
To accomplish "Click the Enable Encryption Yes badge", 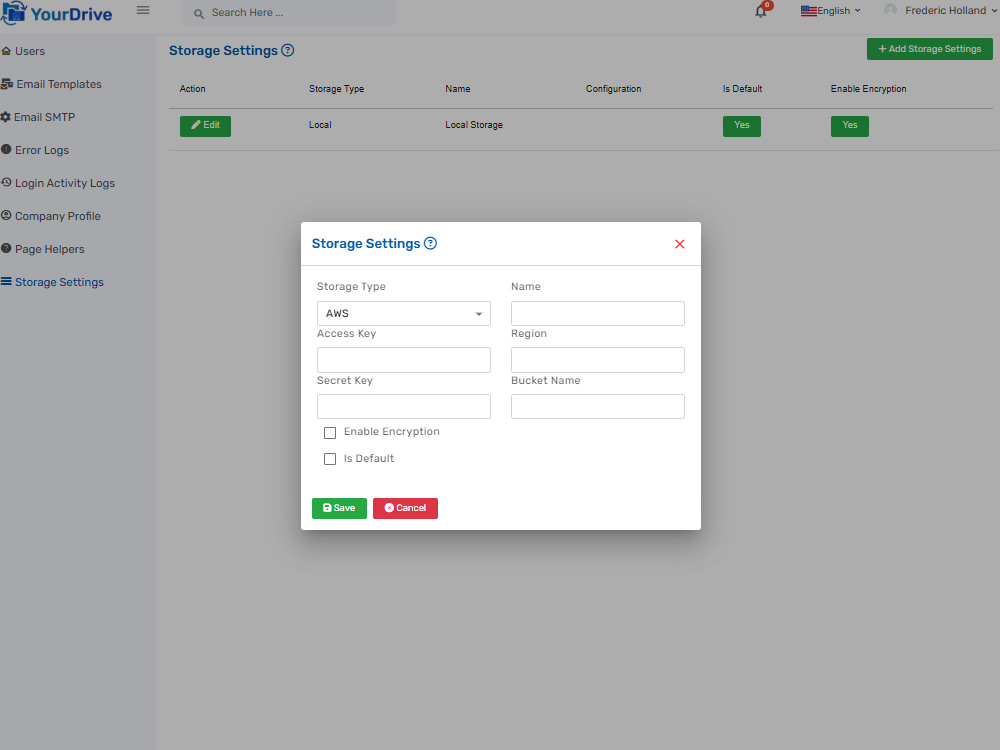I will pyautogui.click(x=849, y=126).
